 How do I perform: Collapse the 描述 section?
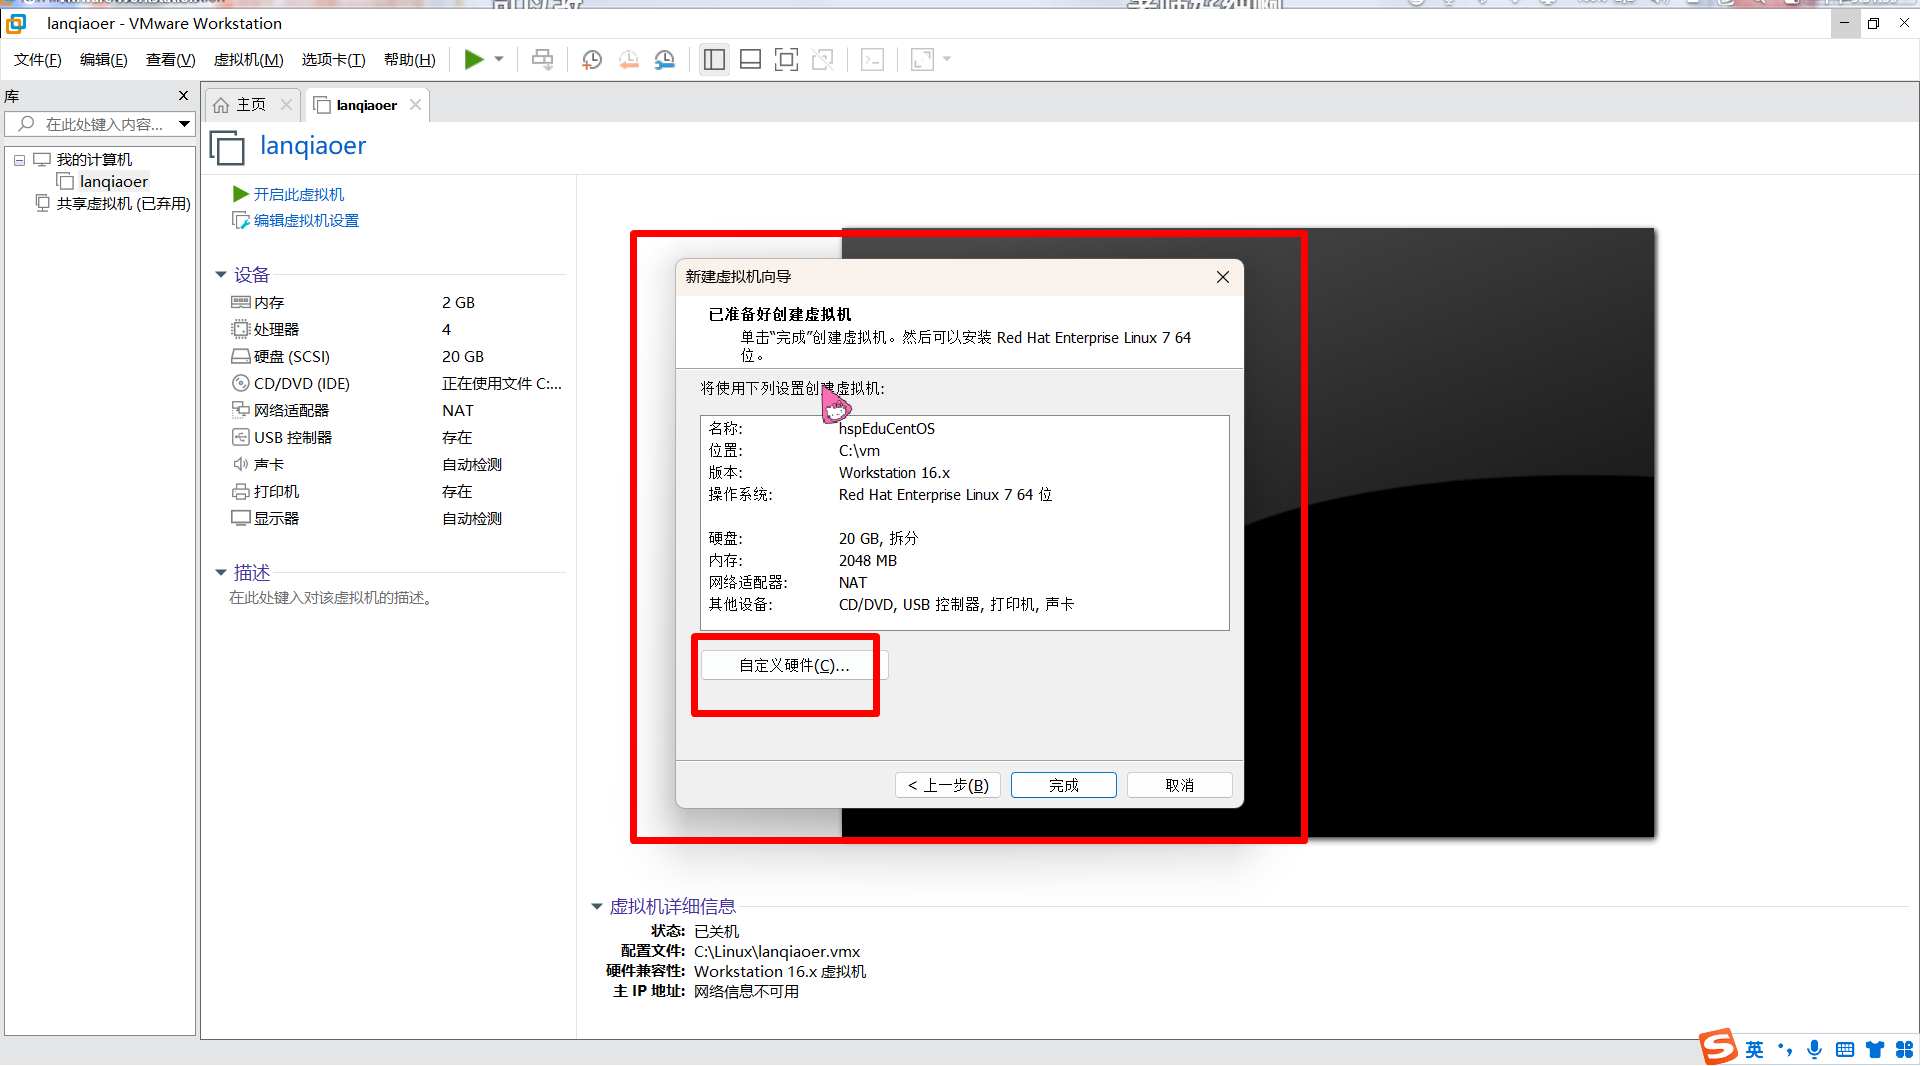pyautogui.click(x=221, y=573)
